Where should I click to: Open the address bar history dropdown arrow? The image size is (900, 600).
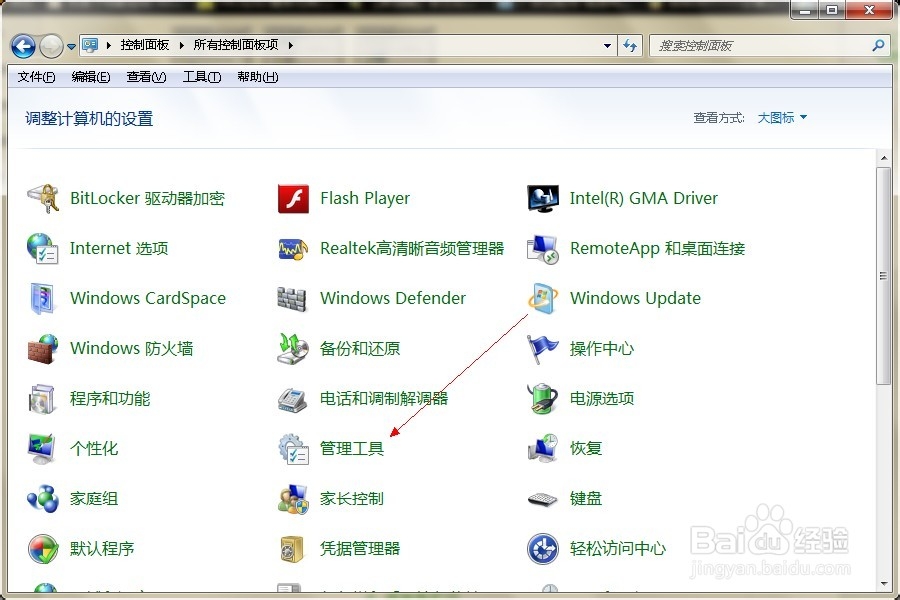coord(607,45)
